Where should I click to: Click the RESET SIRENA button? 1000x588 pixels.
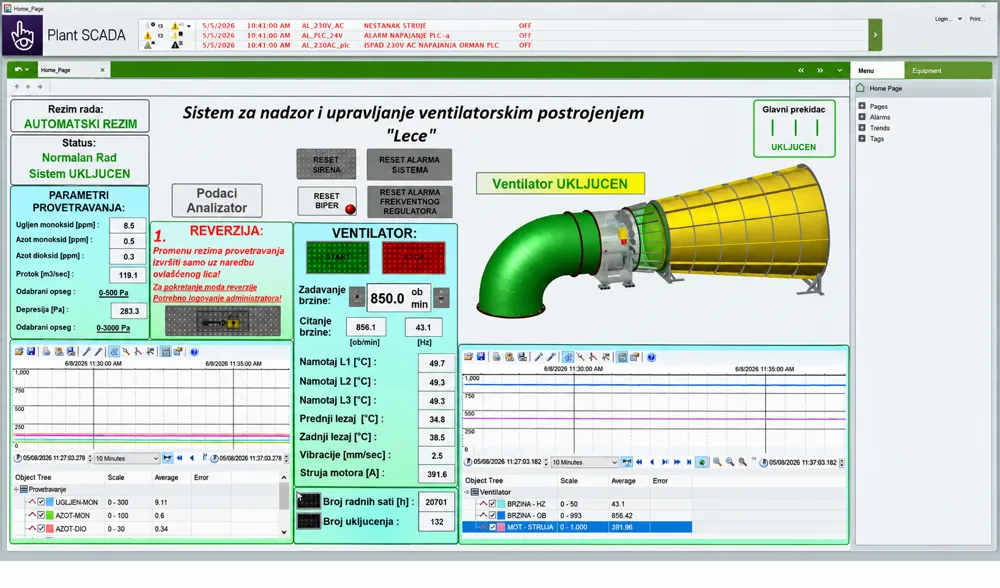click(326, 165)
